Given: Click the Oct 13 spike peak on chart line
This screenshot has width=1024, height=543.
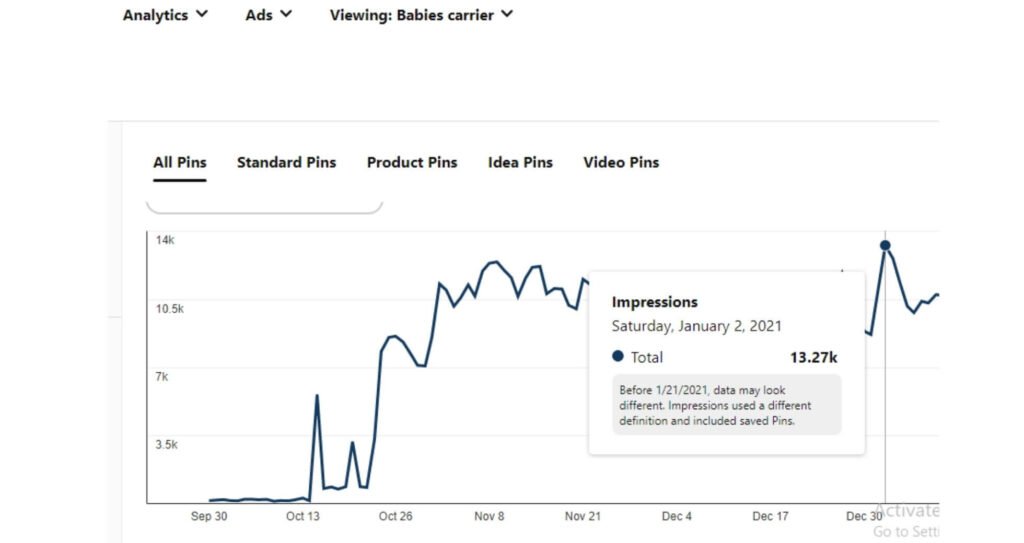Looking at the screenshot, I should click(317, 396).
